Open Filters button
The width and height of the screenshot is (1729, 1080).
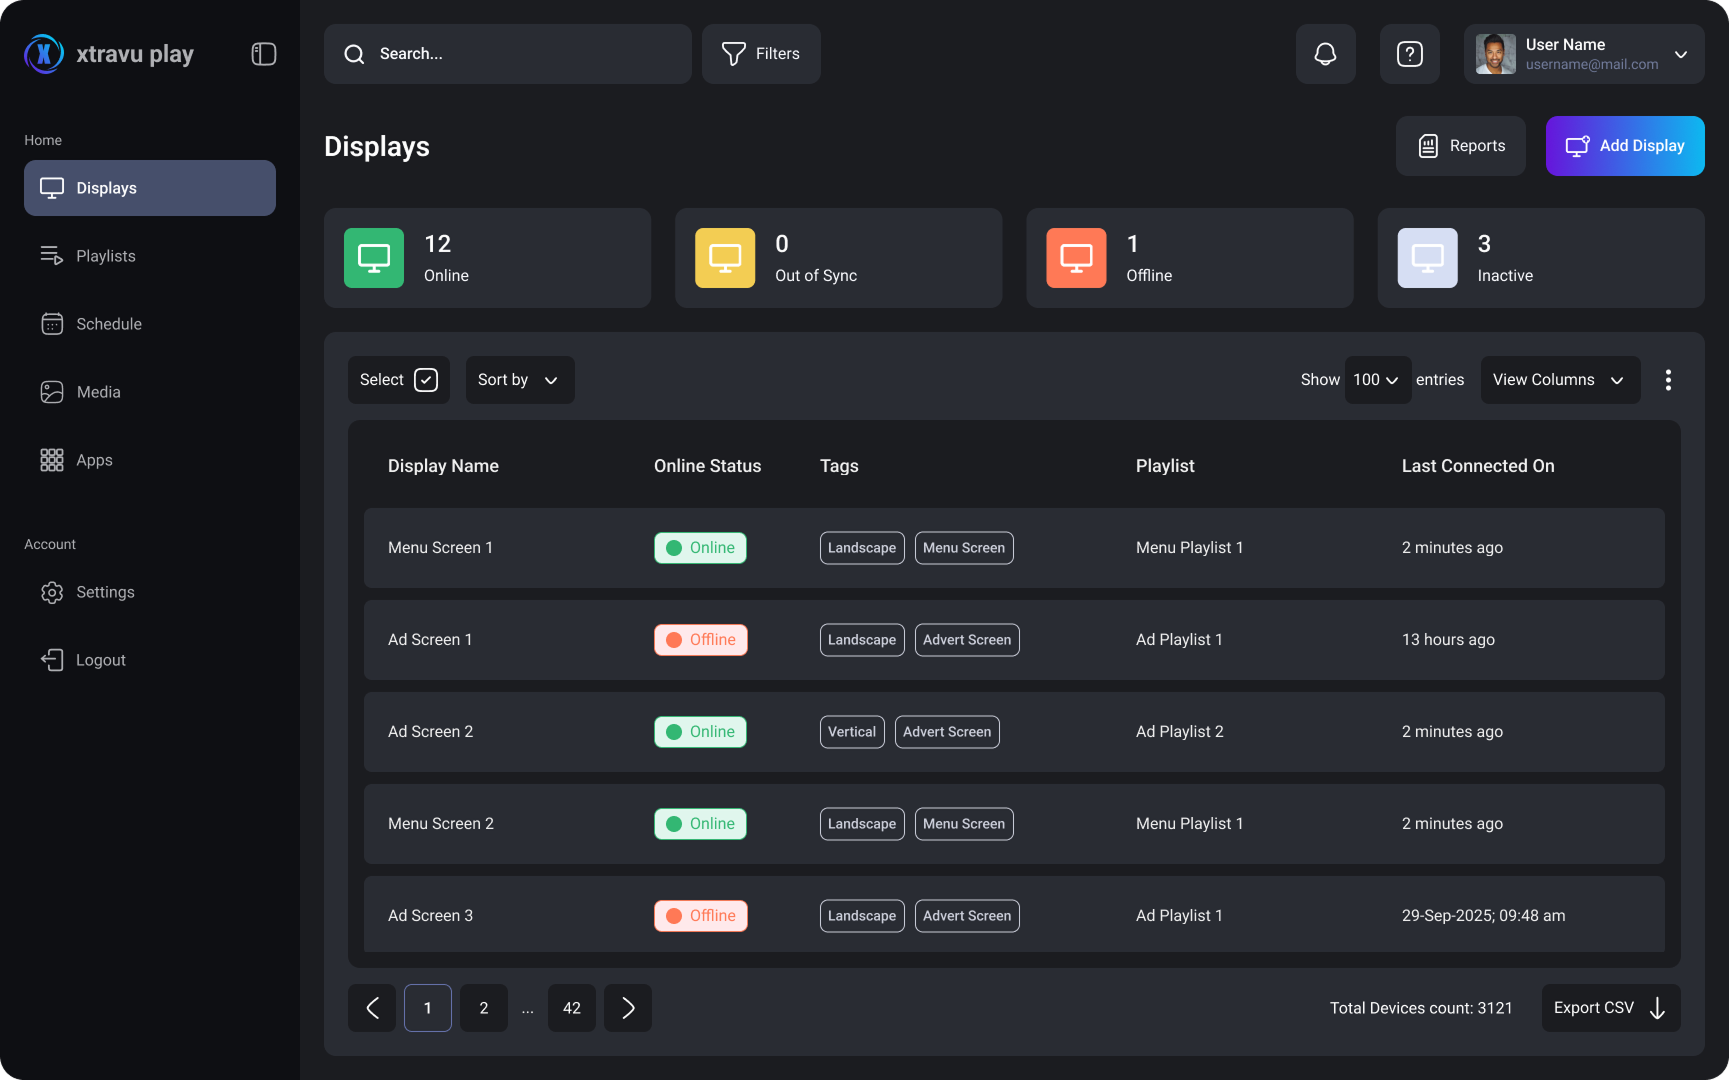(761, 54)
